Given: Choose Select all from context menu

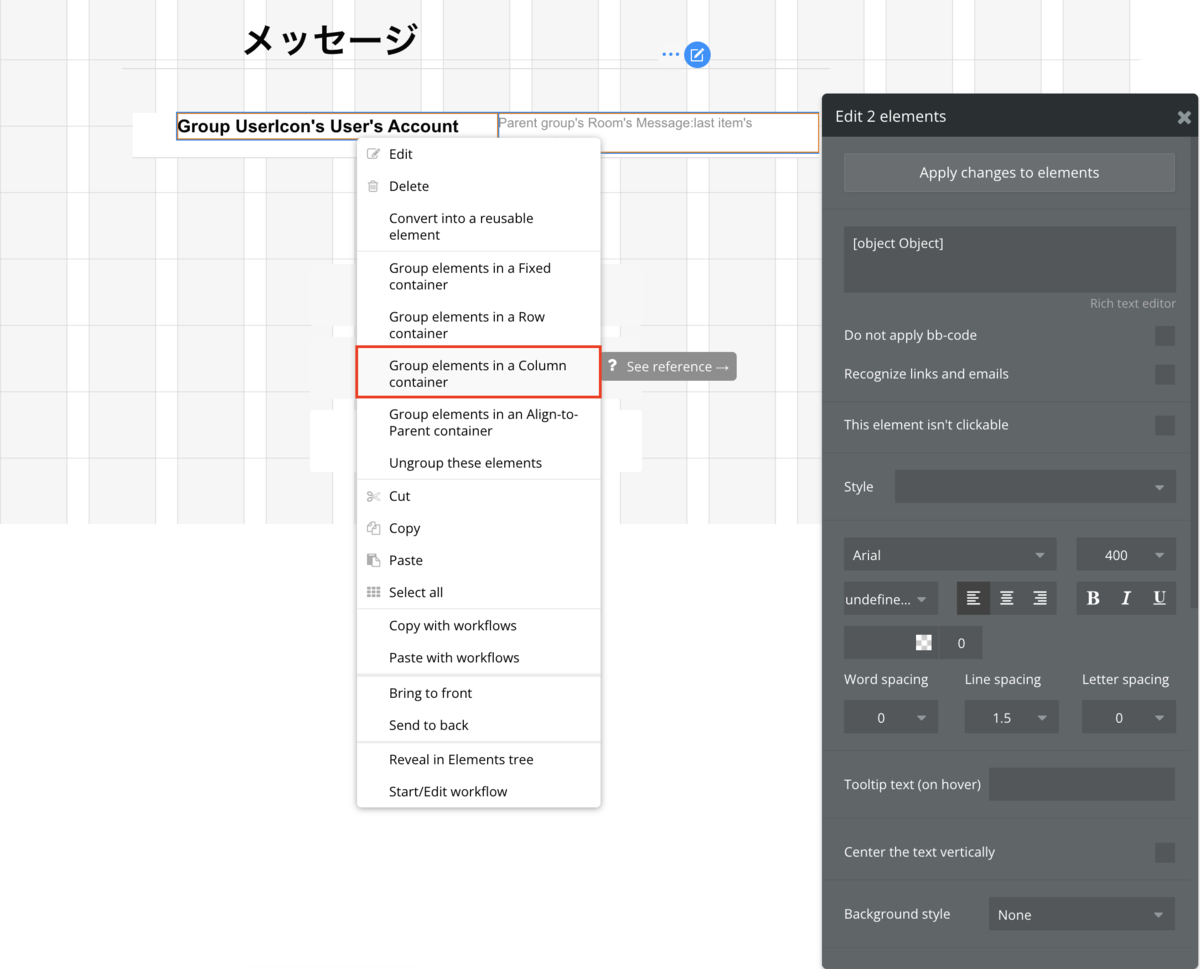Looking at the screenshot, I should 478,592.
